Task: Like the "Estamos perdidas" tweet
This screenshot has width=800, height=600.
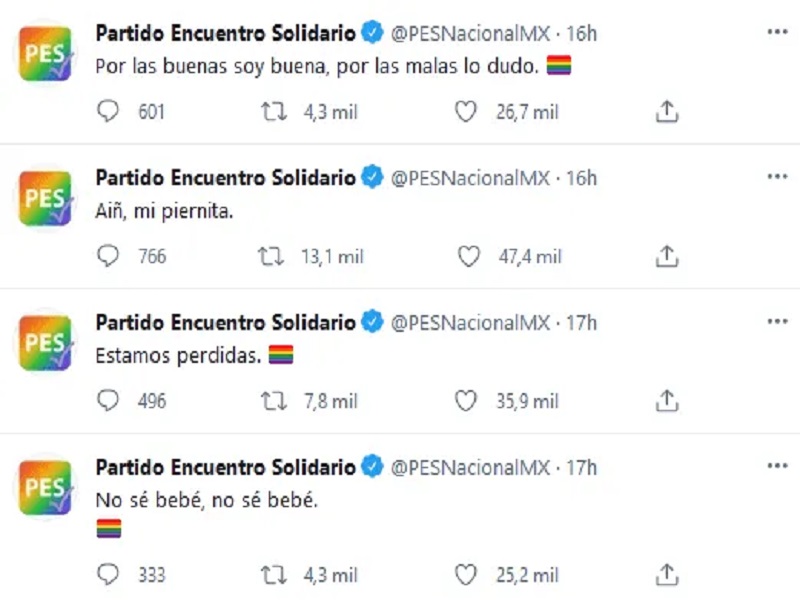Action: pos(466,401)
